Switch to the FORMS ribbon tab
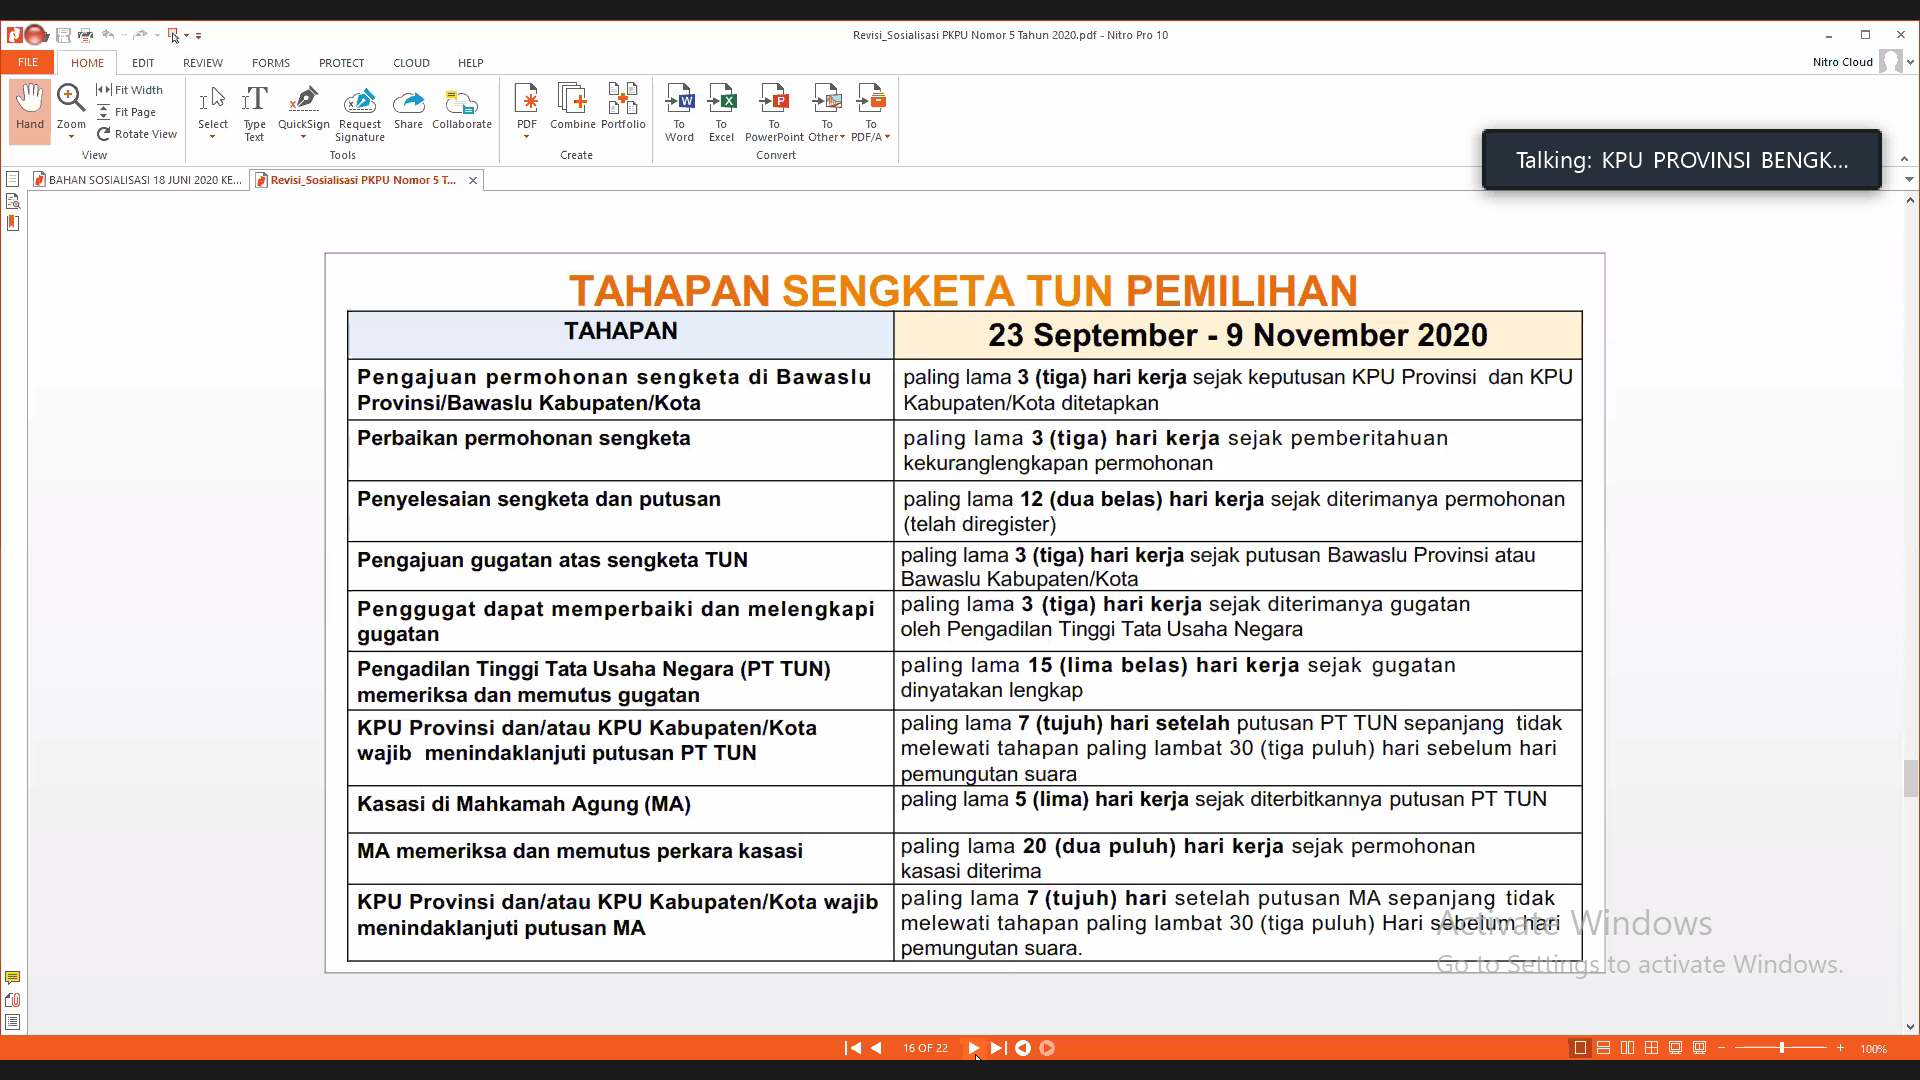 point(271,63)
